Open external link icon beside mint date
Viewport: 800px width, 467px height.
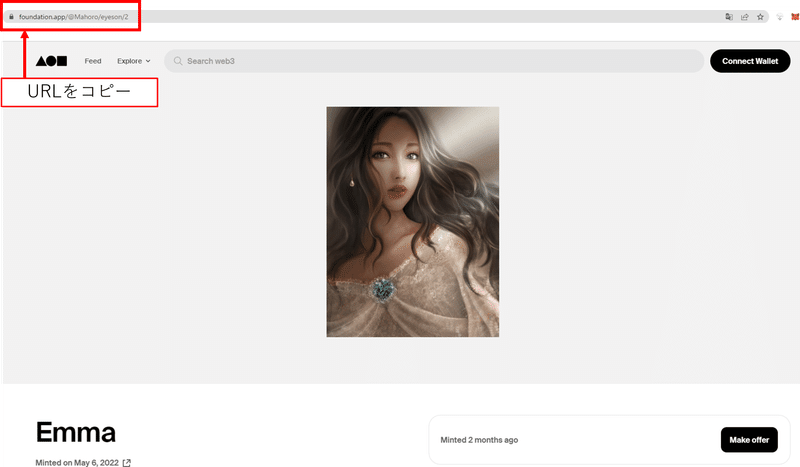(x=127, y=463)
